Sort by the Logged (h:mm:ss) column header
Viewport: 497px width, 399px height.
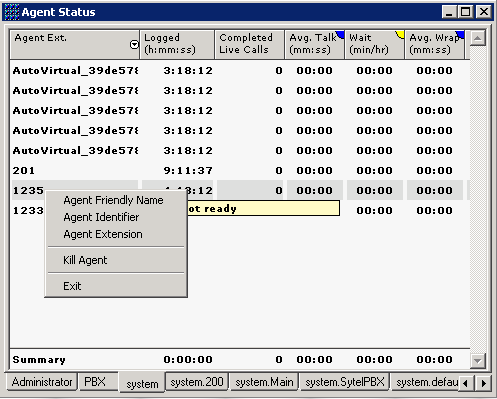click(177, 44)
